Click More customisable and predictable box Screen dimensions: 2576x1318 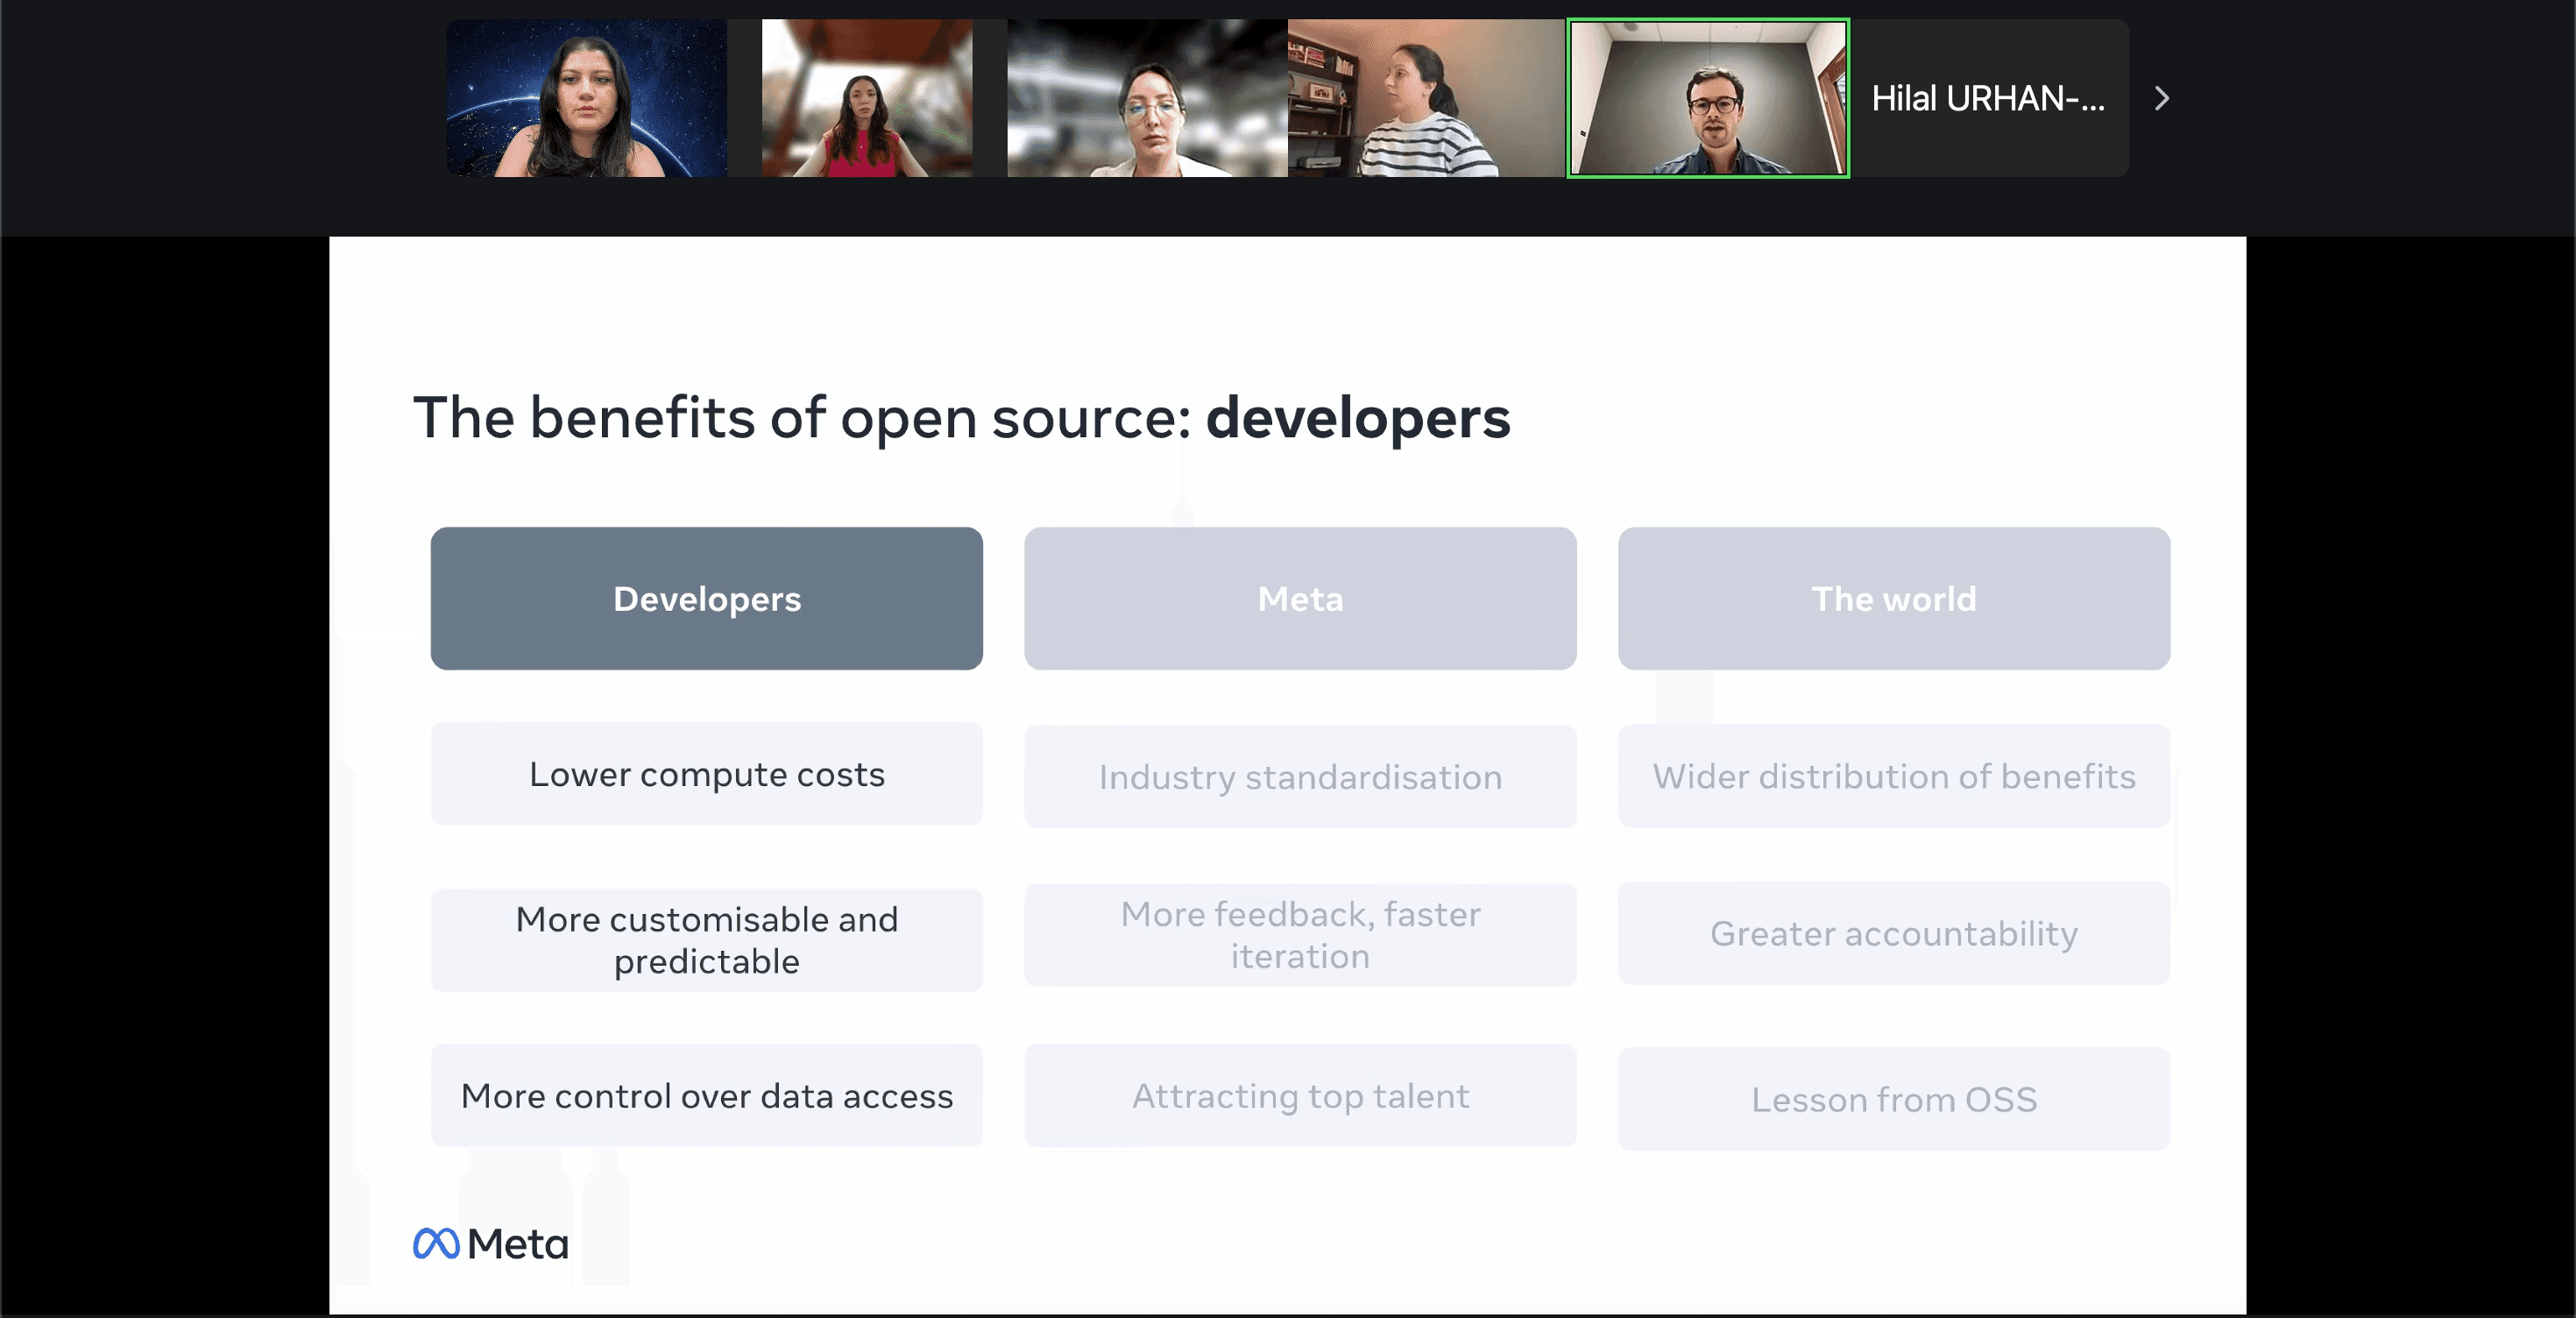click(x=706, y=940)
